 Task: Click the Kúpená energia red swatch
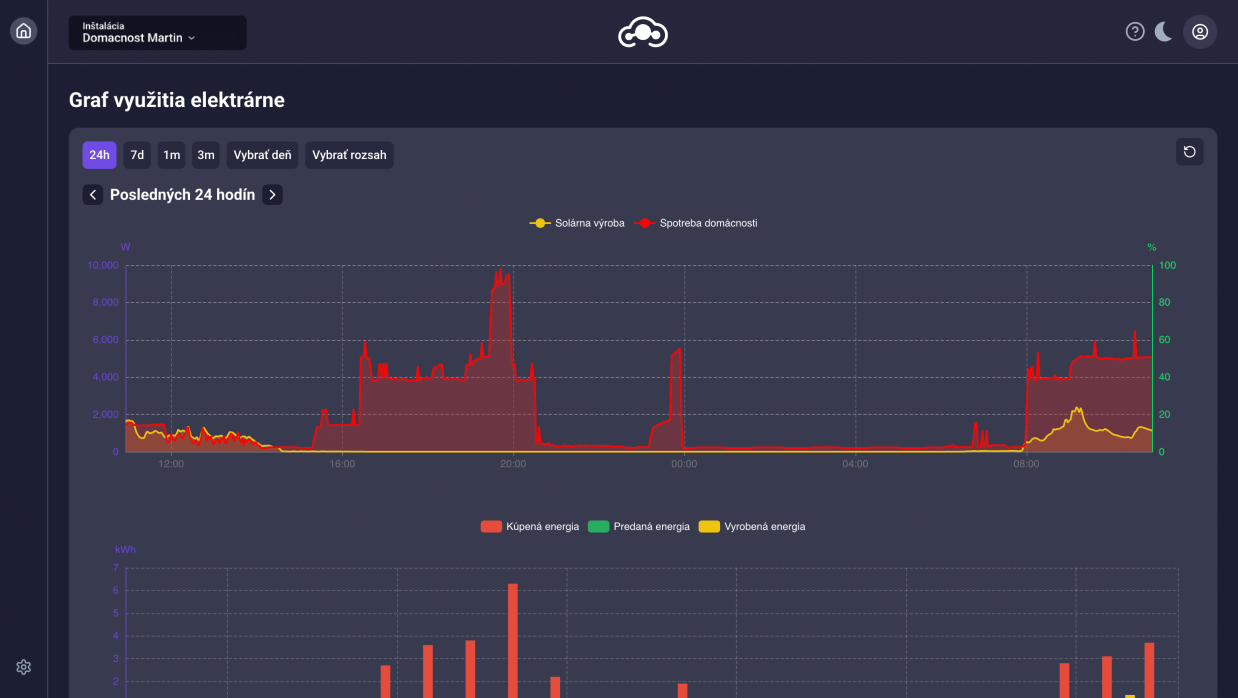(x=491, y=527)
